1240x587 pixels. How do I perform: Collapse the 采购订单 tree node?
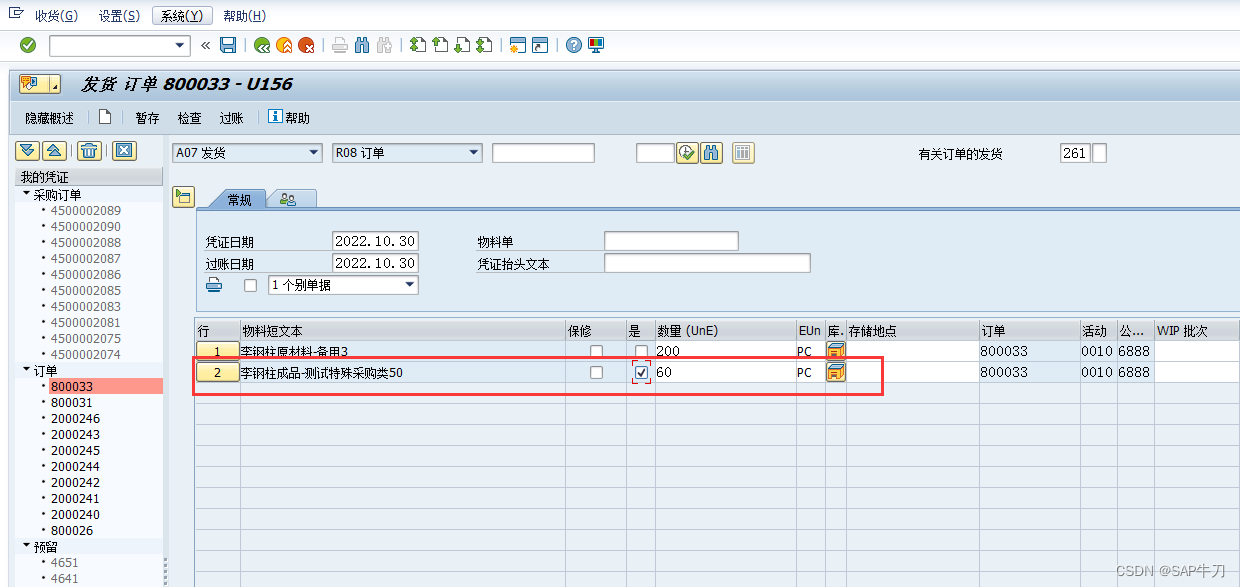27,193
